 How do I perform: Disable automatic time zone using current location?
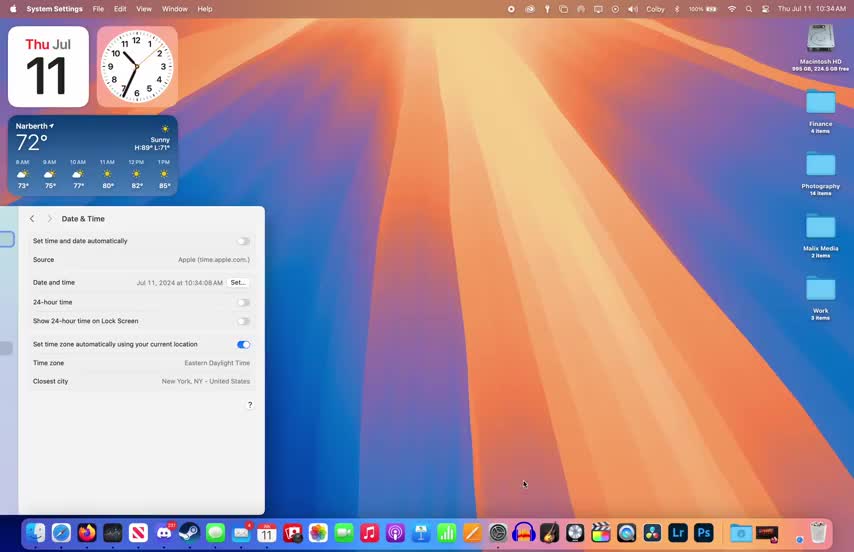(243, 344)
